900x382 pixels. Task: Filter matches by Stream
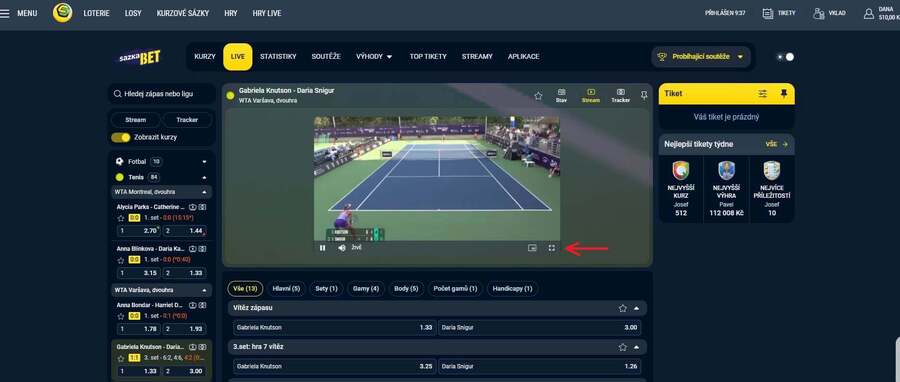pyautogui.click(x=135, y=120)
